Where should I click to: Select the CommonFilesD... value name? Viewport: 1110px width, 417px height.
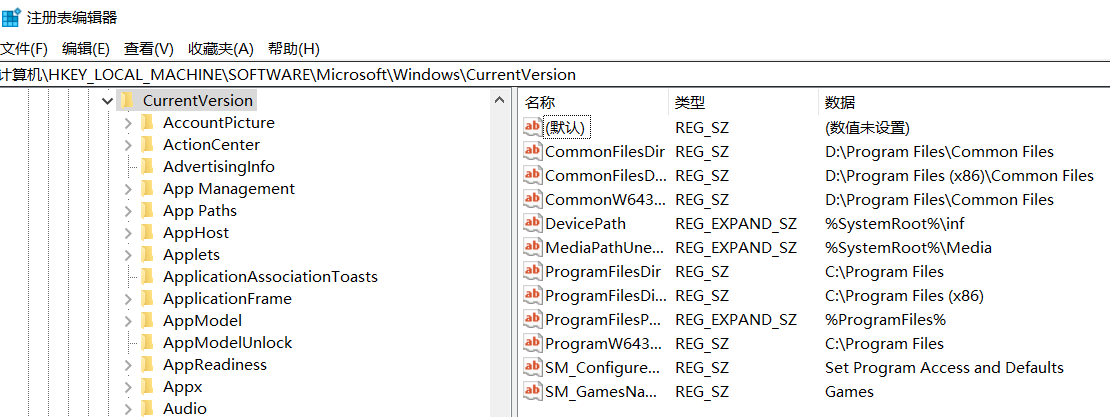pos(605,176)
